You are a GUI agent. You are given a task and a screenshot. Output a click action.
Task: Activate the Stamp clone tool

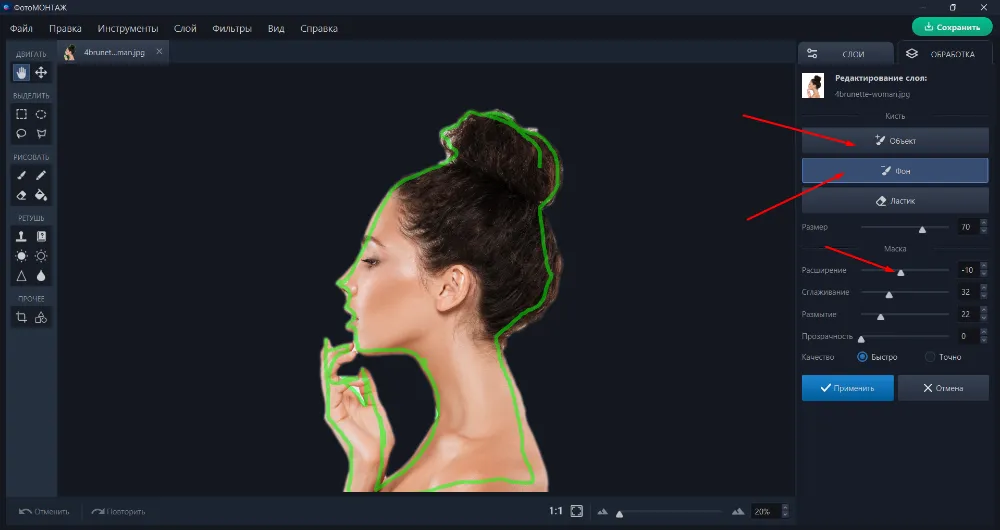point(21,236)
